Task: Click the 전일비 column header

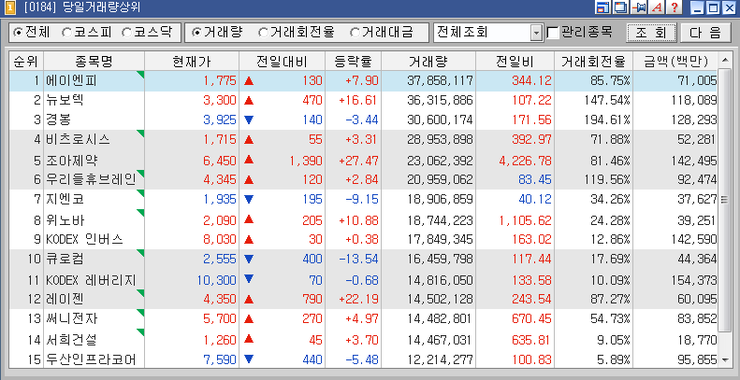Action: [515, 61]
